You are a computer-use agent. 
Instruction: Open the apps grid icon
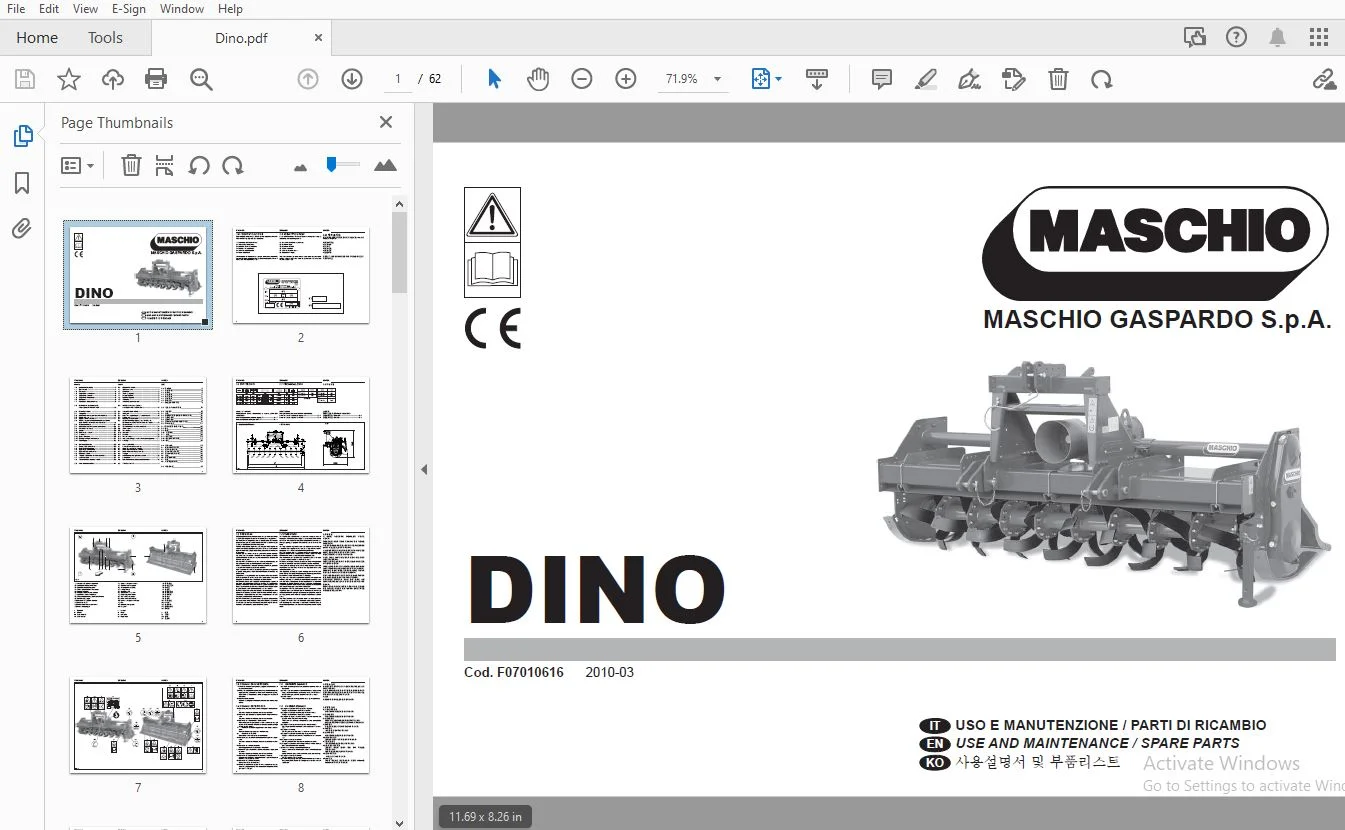(1319, 38)
